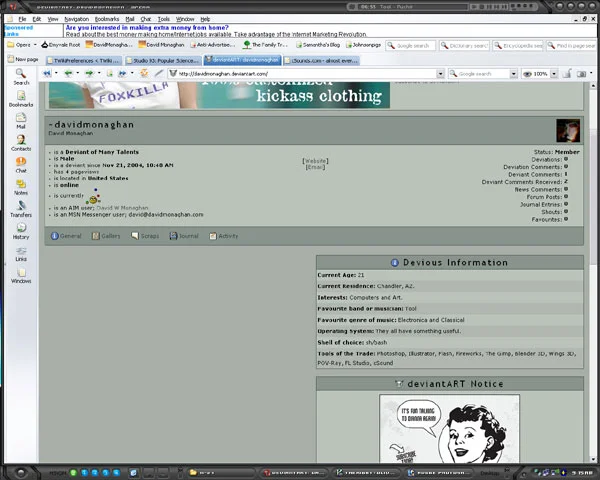The width and height of the screenshot is (600, 480).
Task: Open the Links panel in the sidebar
Action: coord(21,253)
